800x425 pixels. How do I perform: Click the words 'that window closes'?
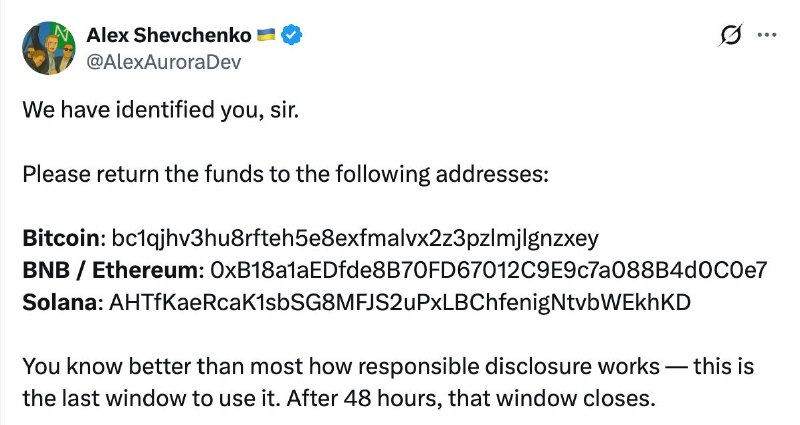point(551,398)
